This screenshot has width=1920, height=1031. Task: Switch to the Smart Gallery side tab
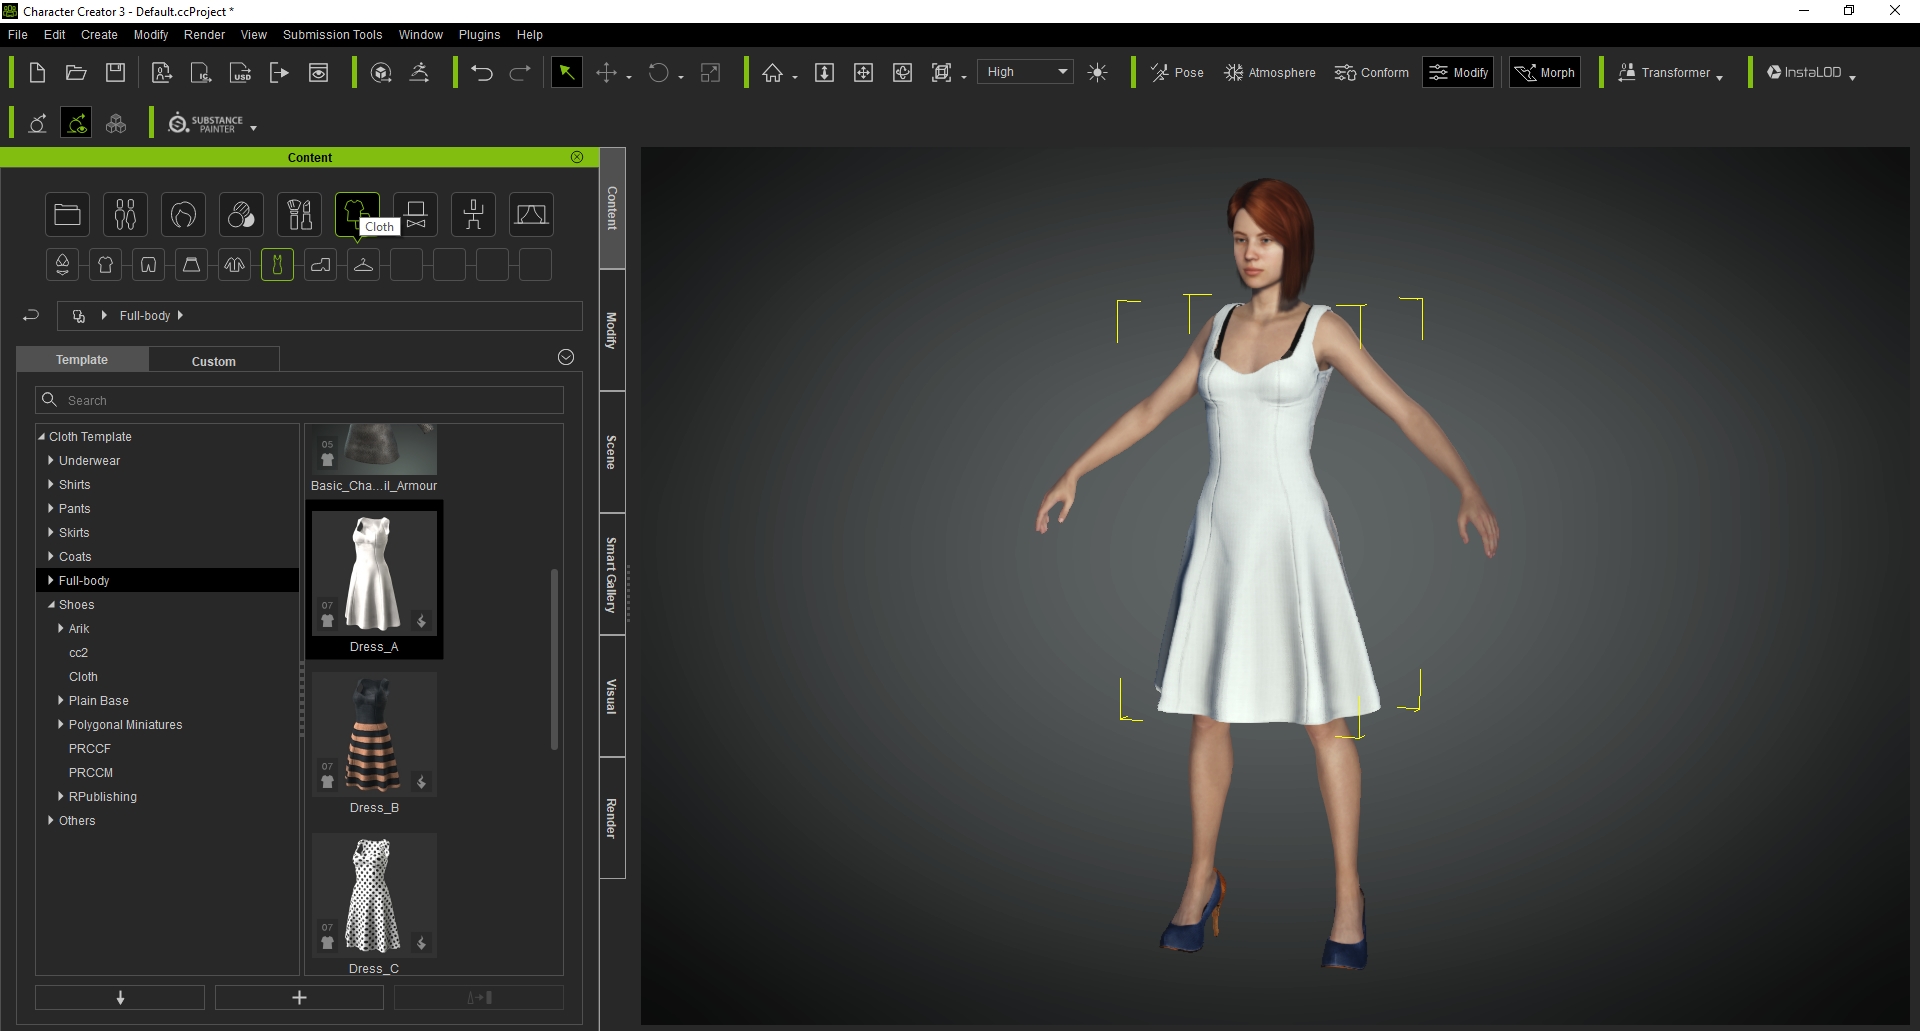[x=612, y=574]
